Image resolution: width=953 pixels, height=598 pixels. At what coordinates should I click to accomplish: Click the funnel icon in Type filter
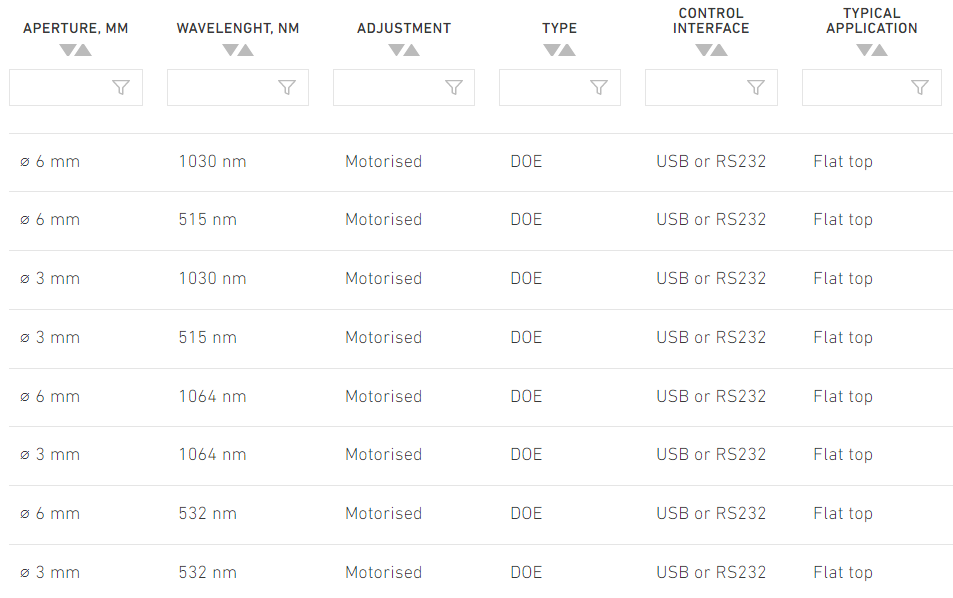pos(599,88)
